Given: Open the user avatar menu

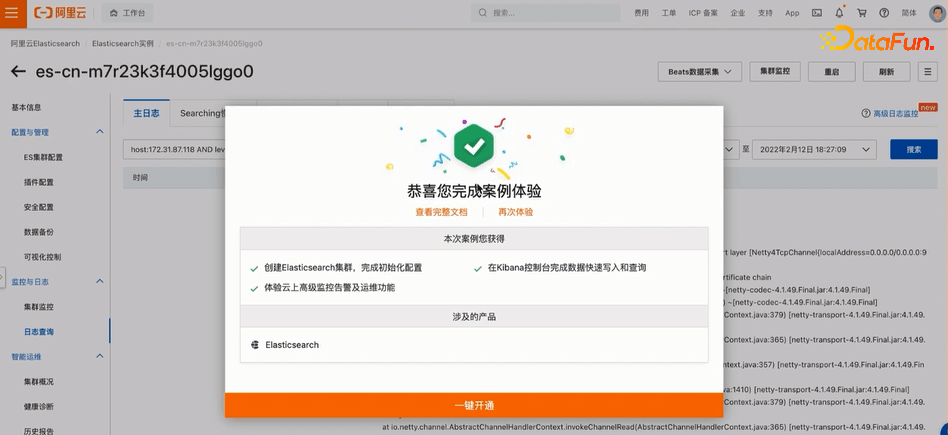Looking at the screenshot, I should (x=938, y=13).
